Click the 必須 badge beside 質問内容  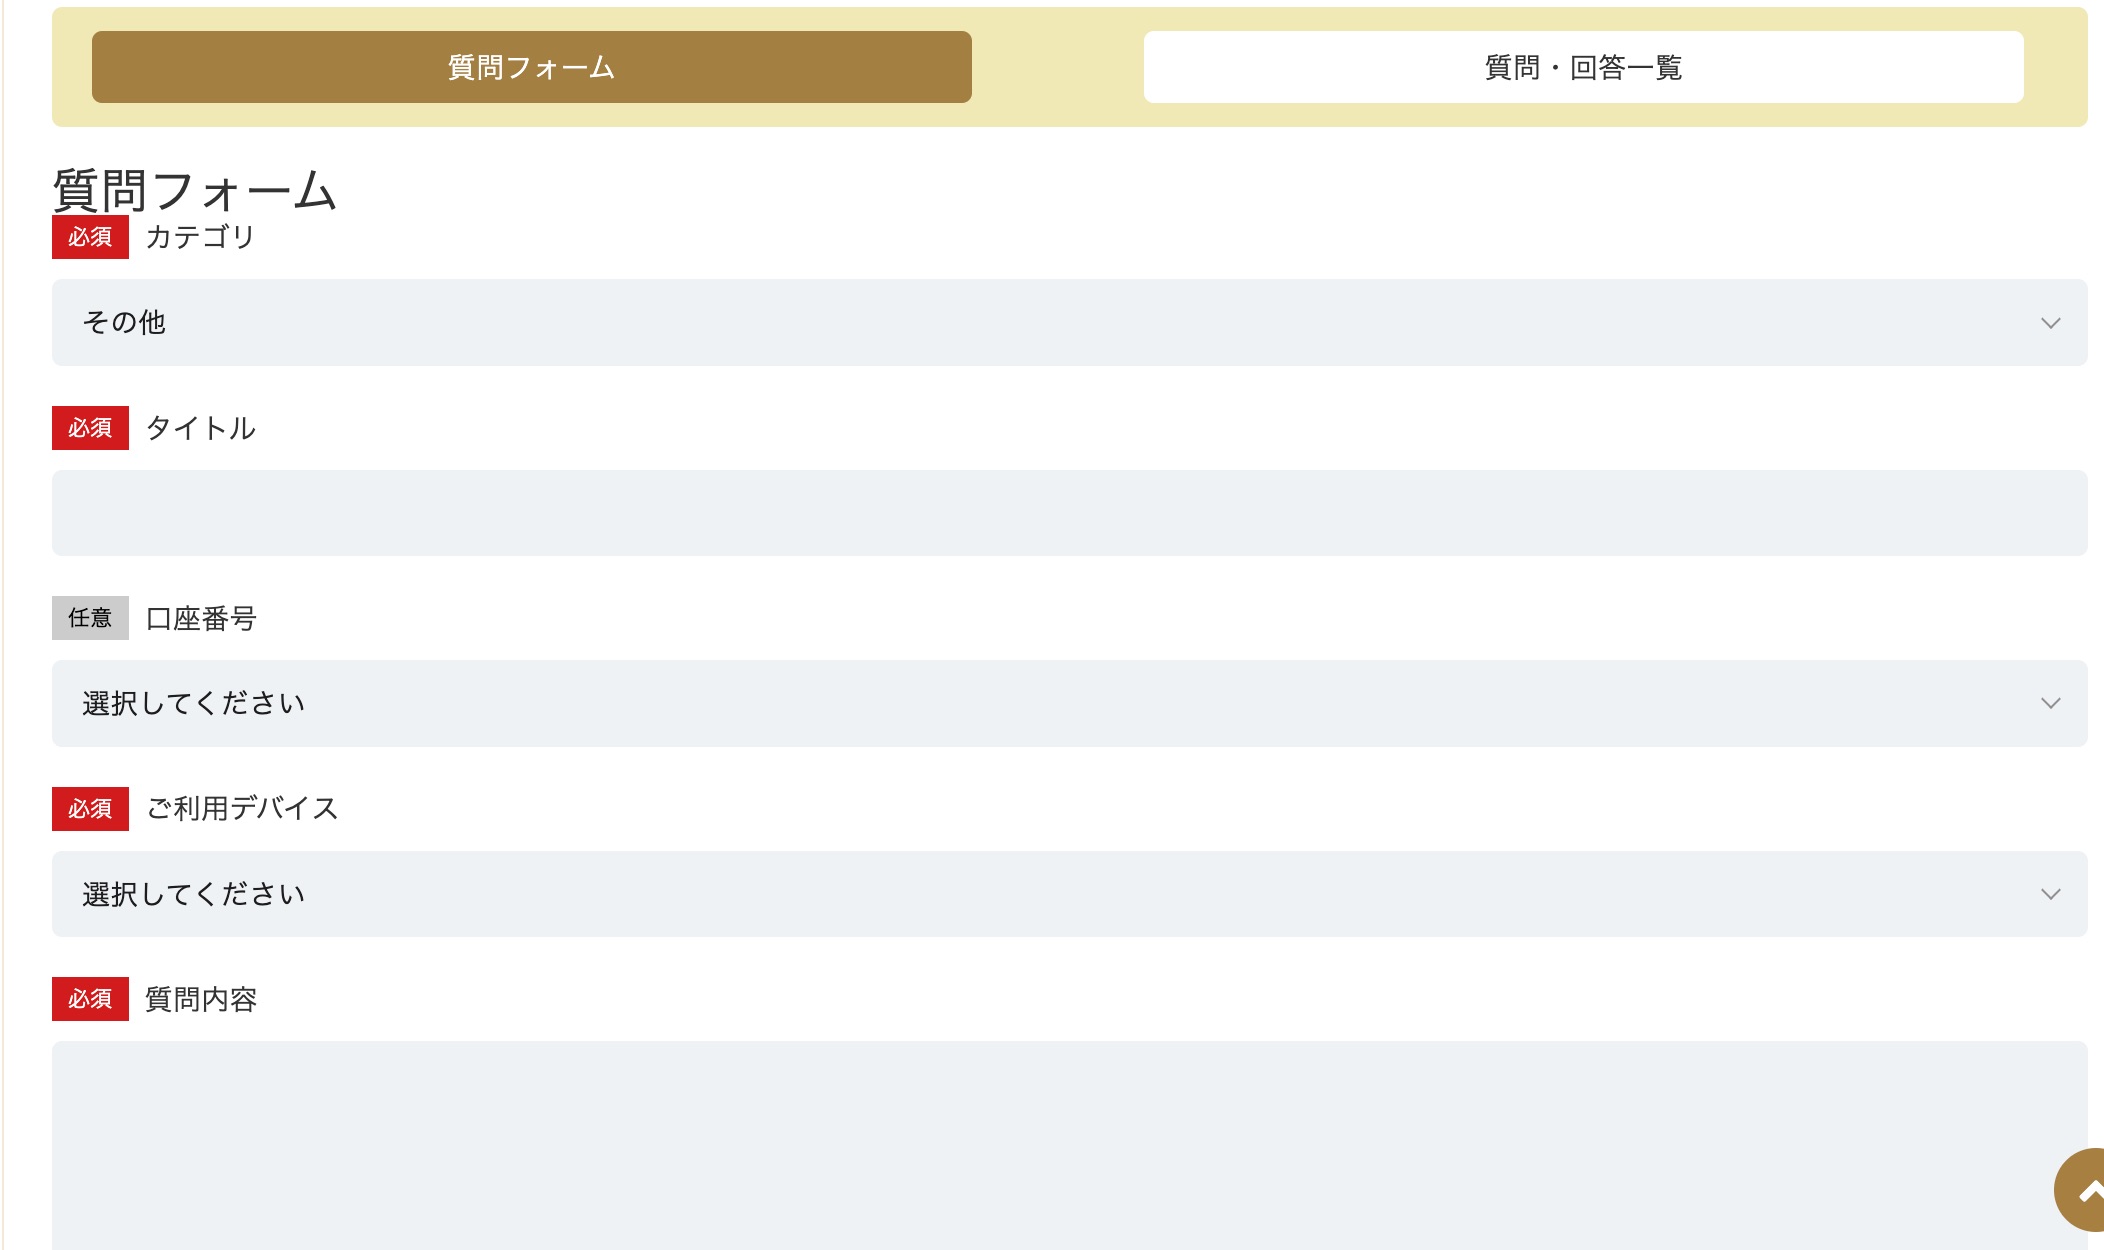click(90, 999)
